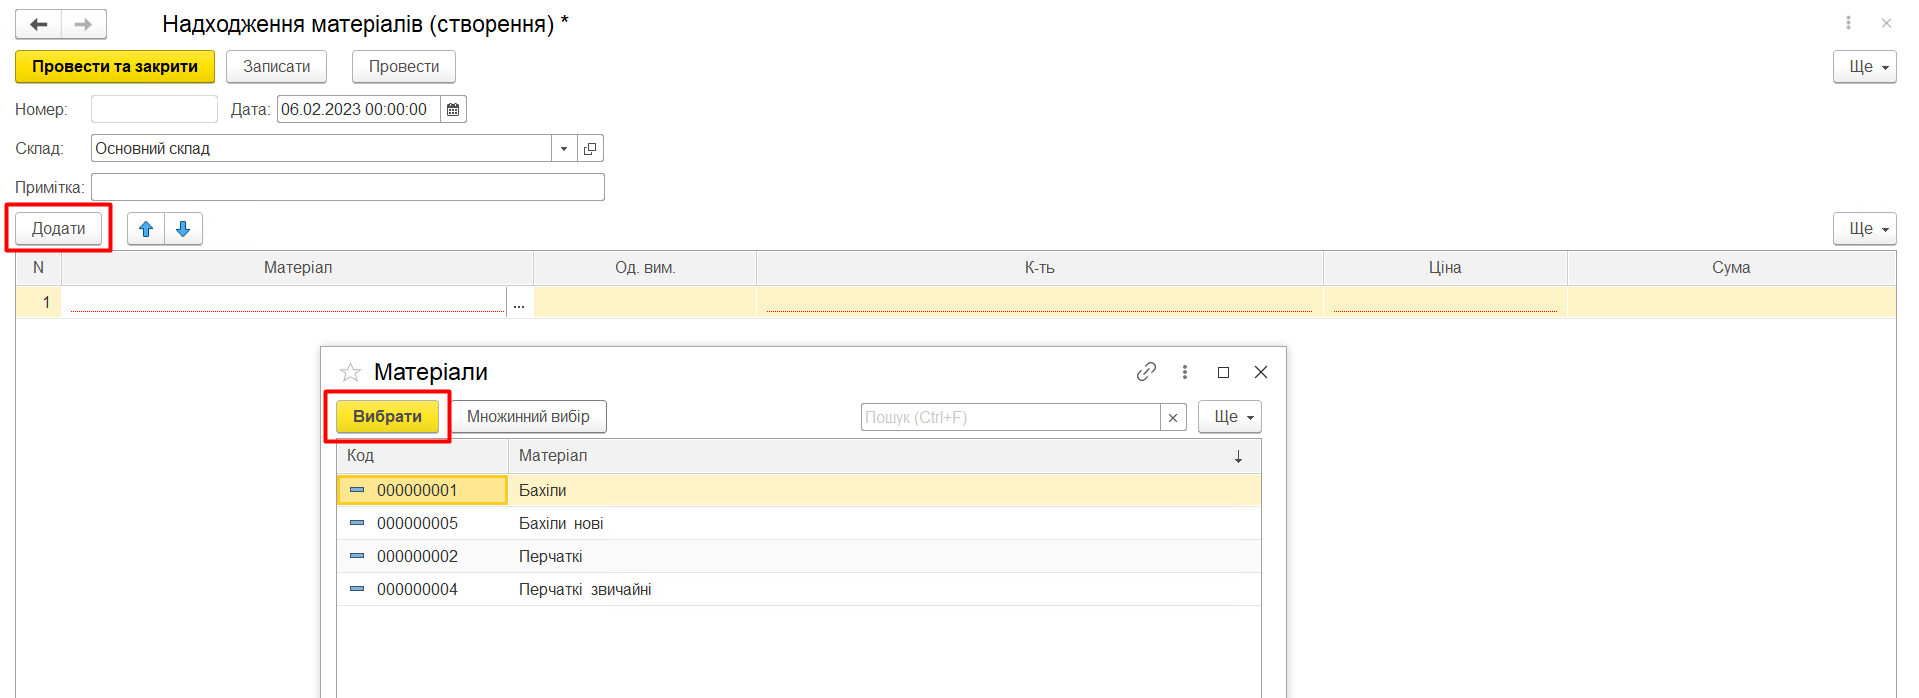This screenshot has height=698, width=1919.
Task: Click the back navigation arrow
Action: click(39, 24)
